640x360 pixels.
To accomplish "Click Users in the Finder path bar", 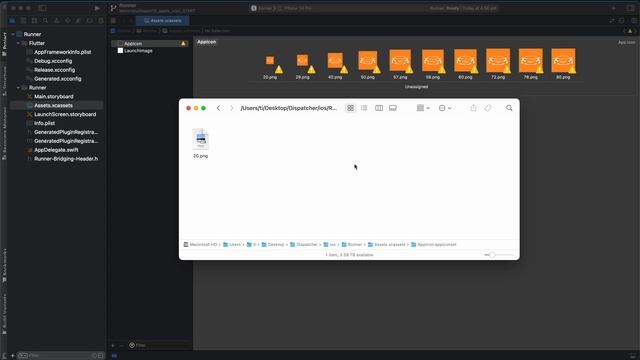I will tap(232, 244).
